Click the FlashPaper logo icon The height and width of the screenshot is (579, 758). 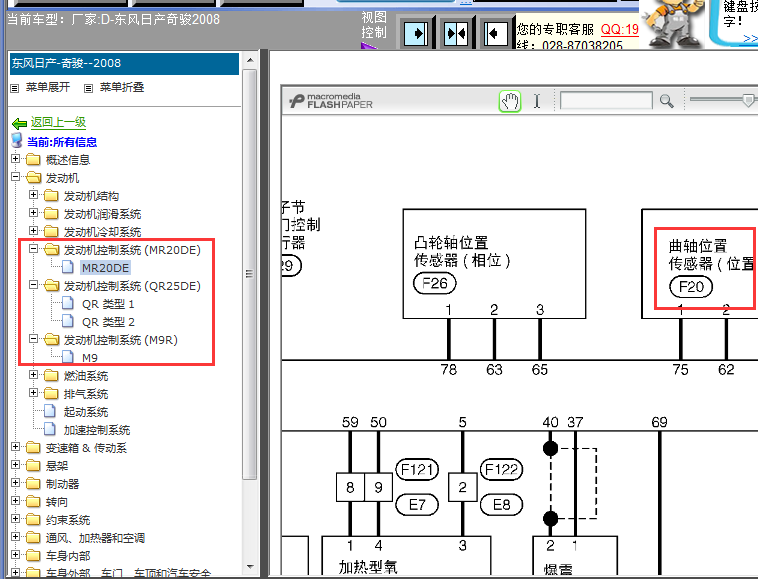pos(297,101)
